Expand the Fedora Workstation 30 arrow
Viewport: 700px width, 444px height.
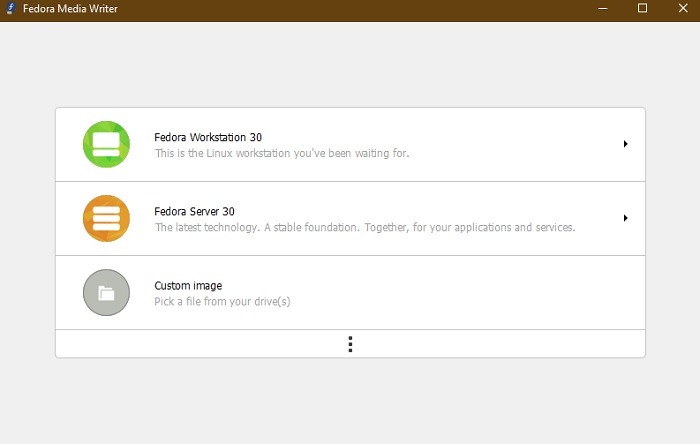coord(625,144)
